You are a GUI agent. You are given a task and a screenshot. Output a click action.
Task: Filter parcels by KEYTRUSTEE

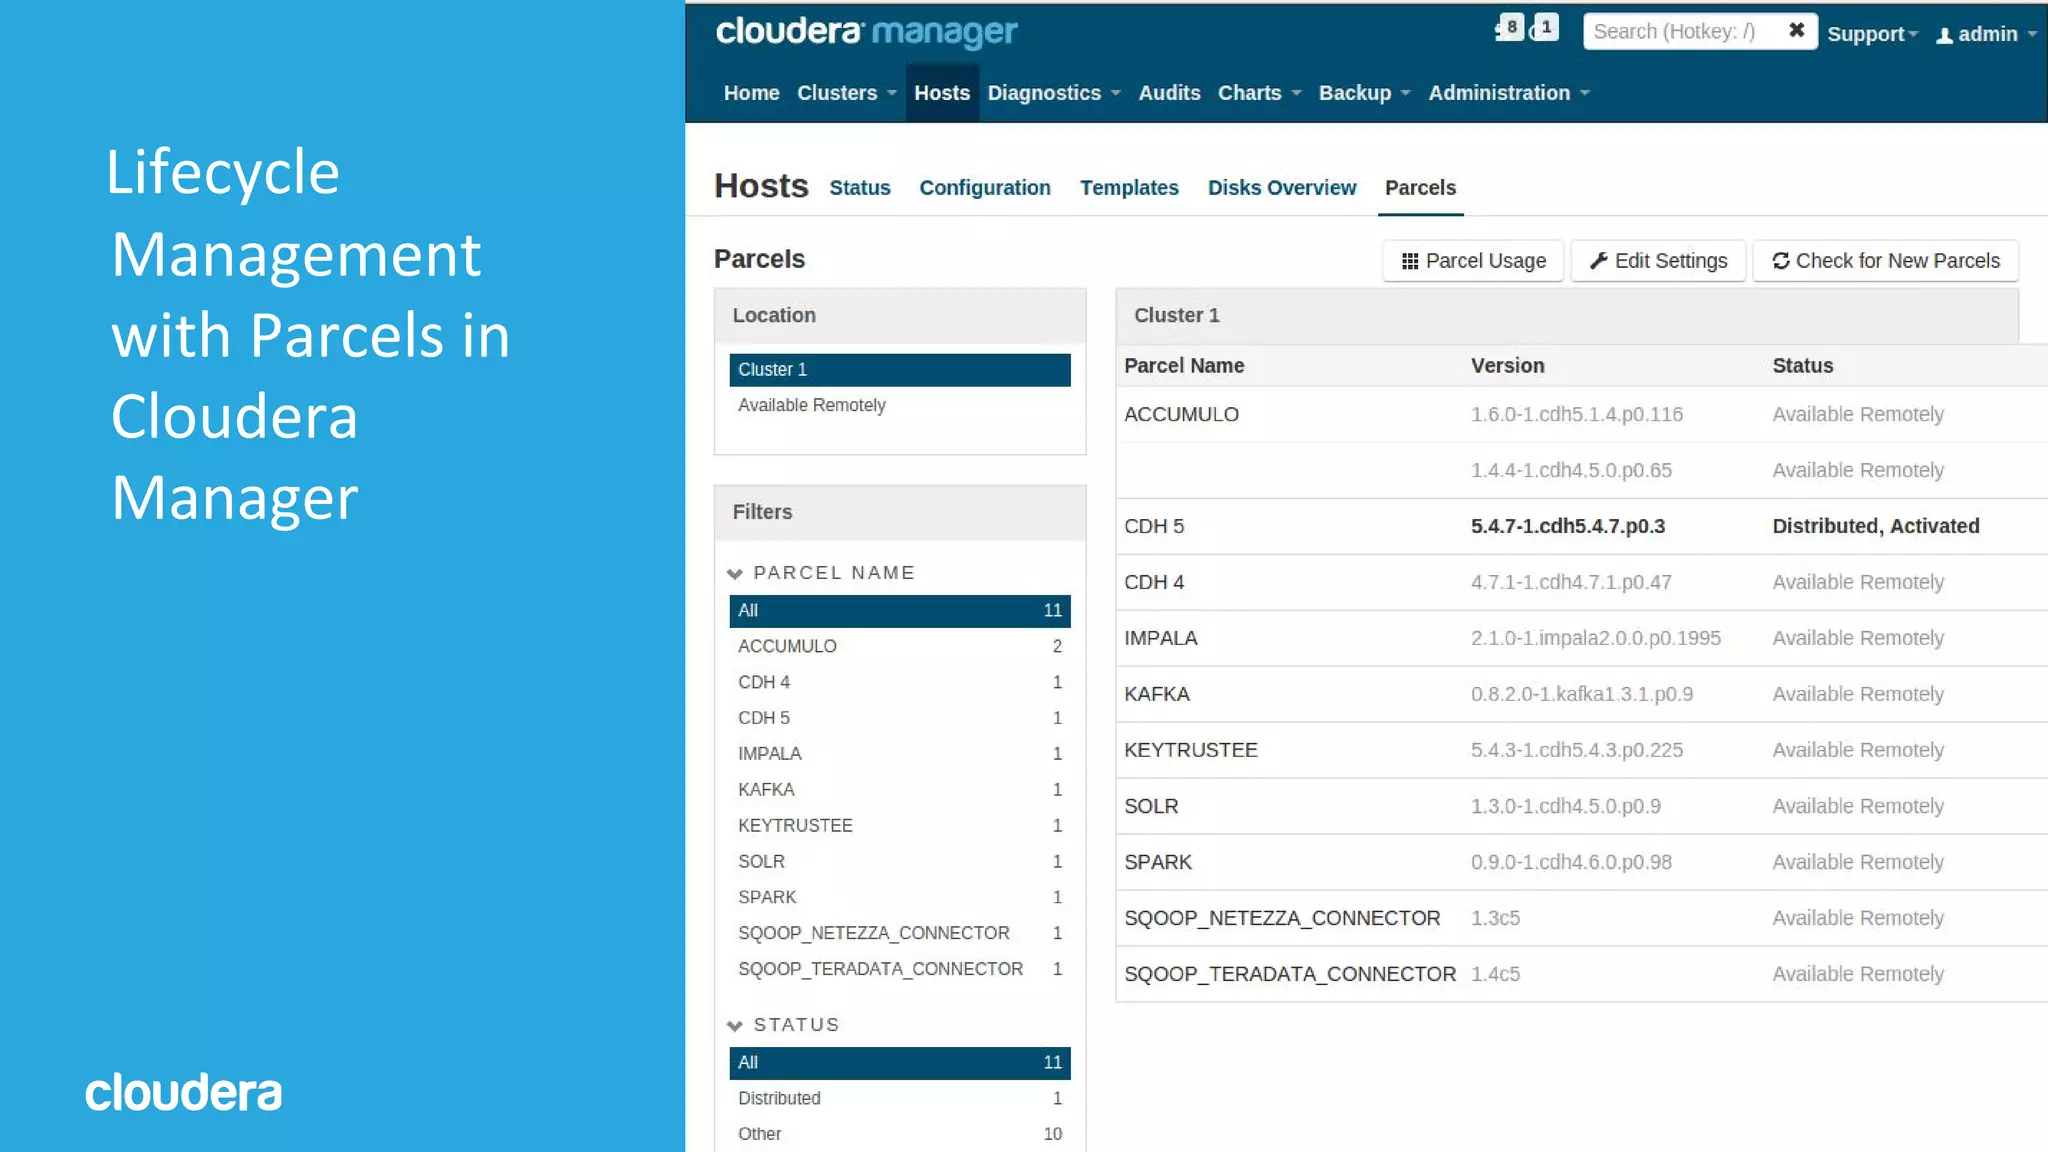pyautogui.click(x=900, y=826)
